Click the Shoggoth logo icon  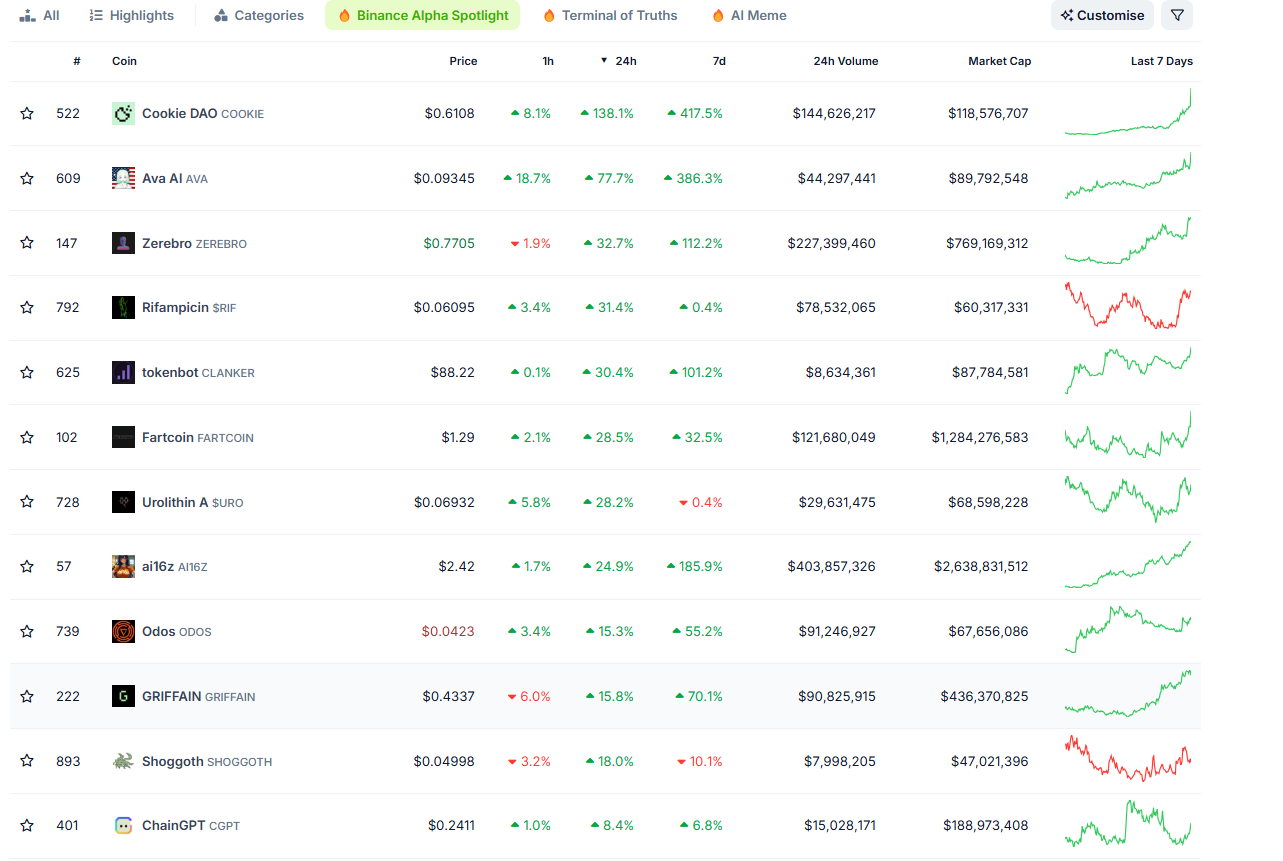click(x=123, y=761)
